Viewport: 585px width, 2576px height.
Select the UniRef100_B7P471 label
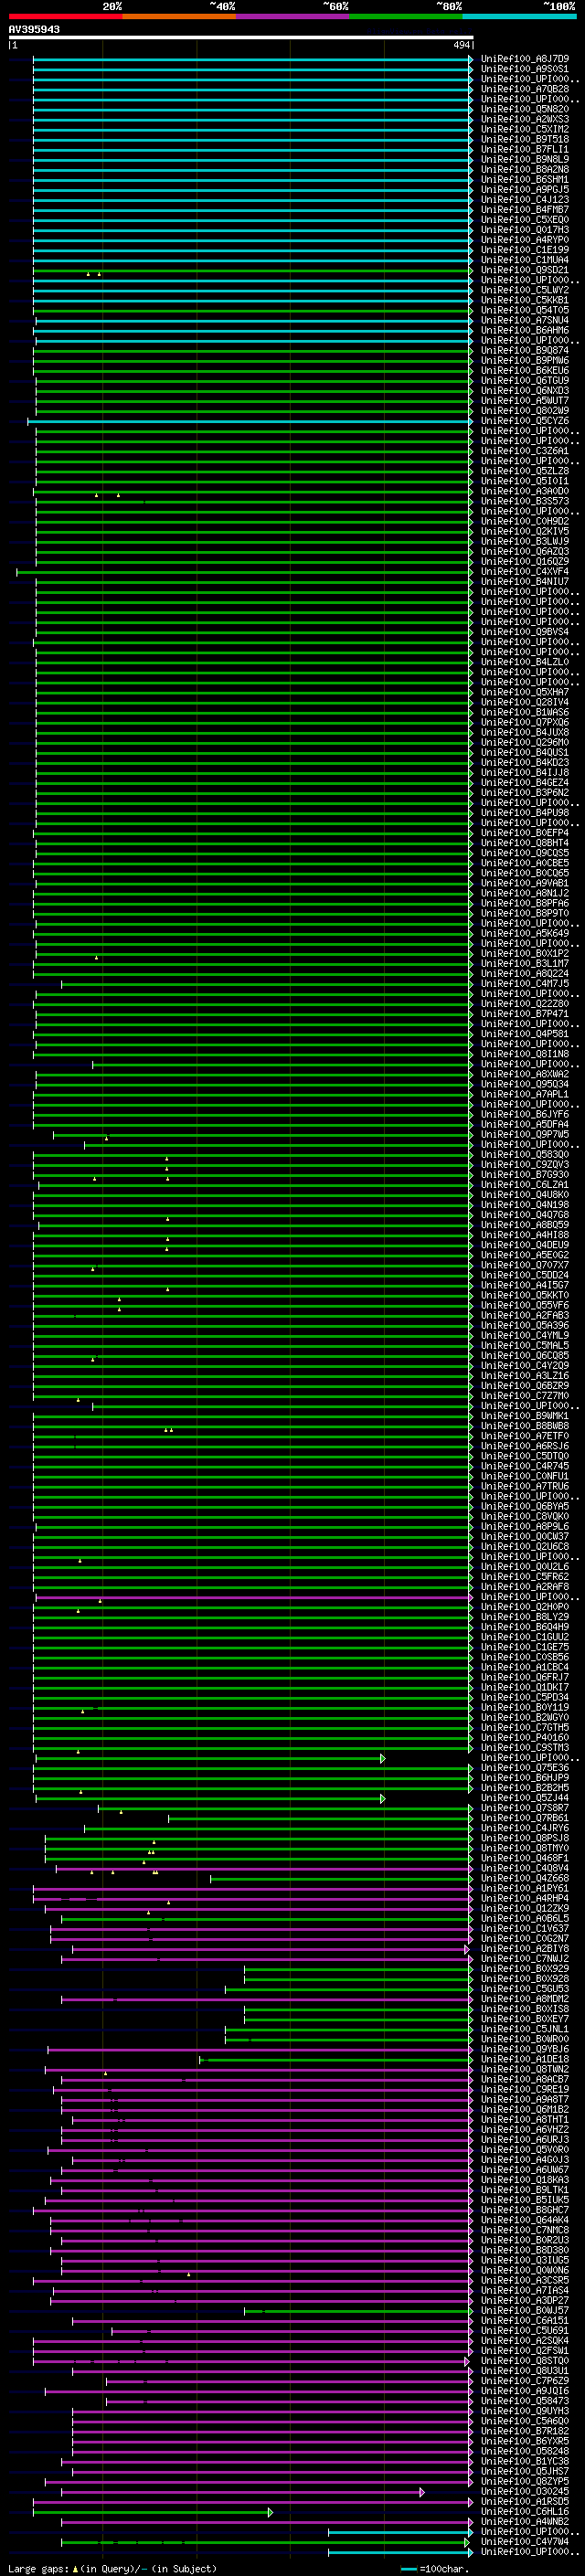coord(525,1013)
